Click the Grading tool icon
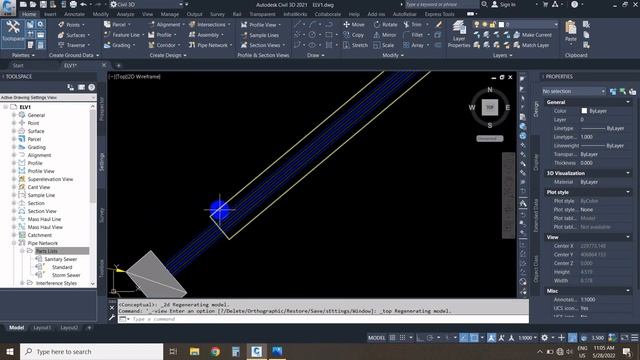 107,45
